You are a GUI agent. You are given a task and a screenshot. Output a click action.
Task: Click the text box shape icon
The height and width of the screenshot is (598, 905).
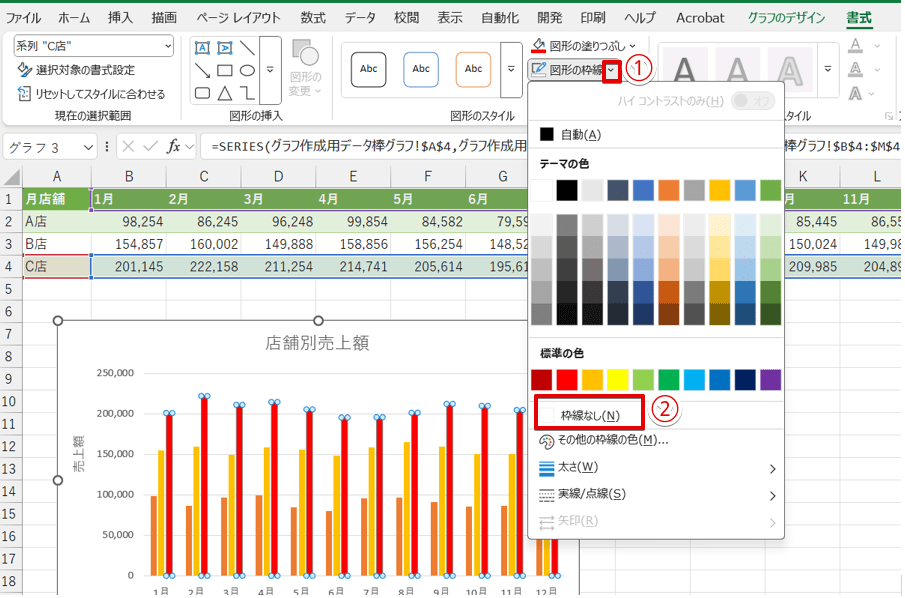tap(202, 48)
